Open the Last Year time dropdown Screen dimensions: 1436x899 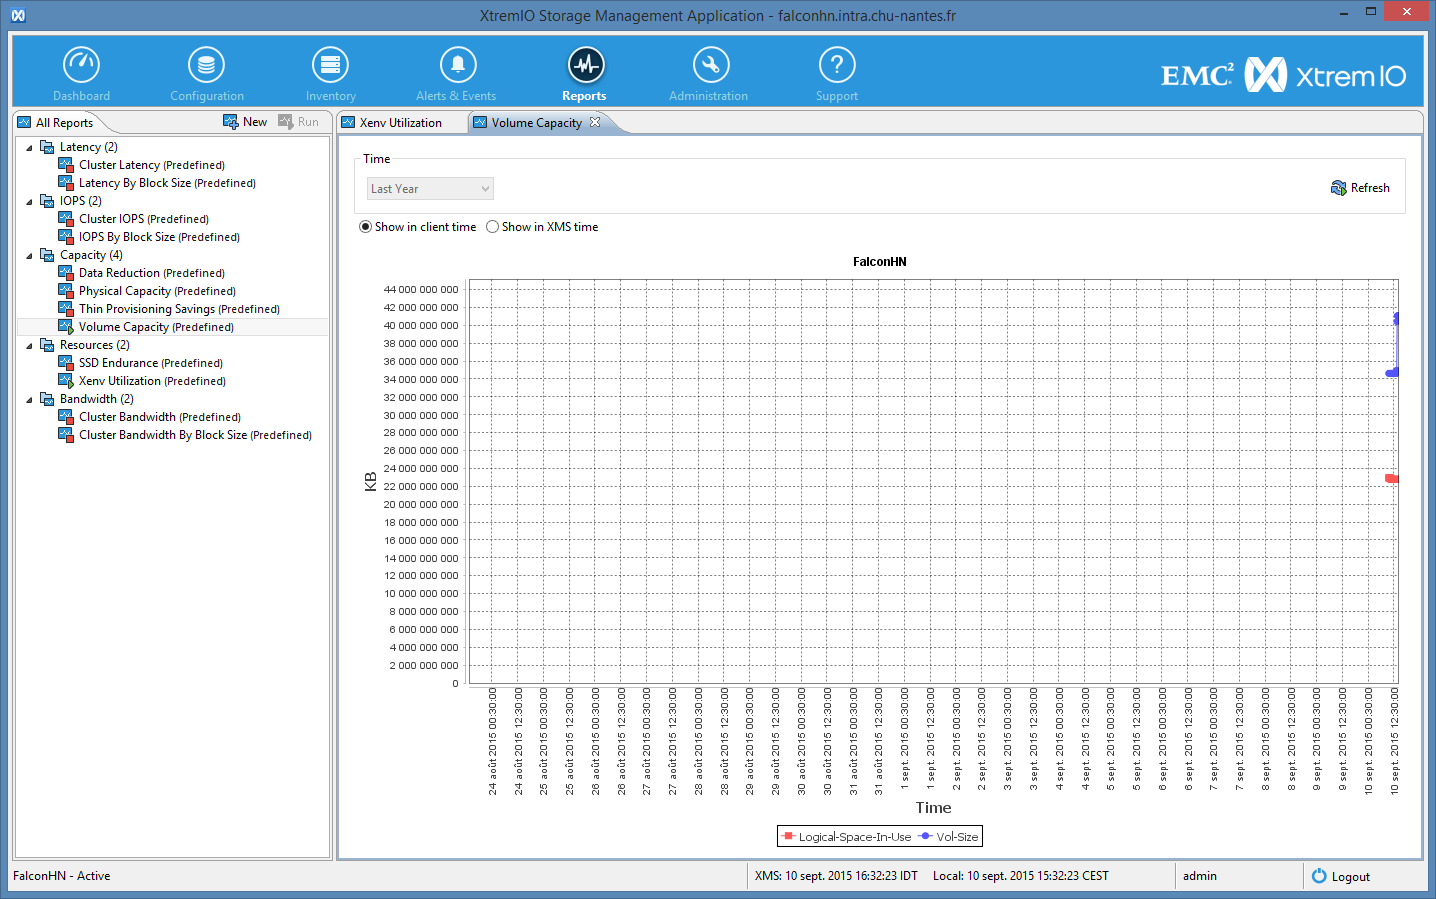pyautogui.click(x=430, y=189)
